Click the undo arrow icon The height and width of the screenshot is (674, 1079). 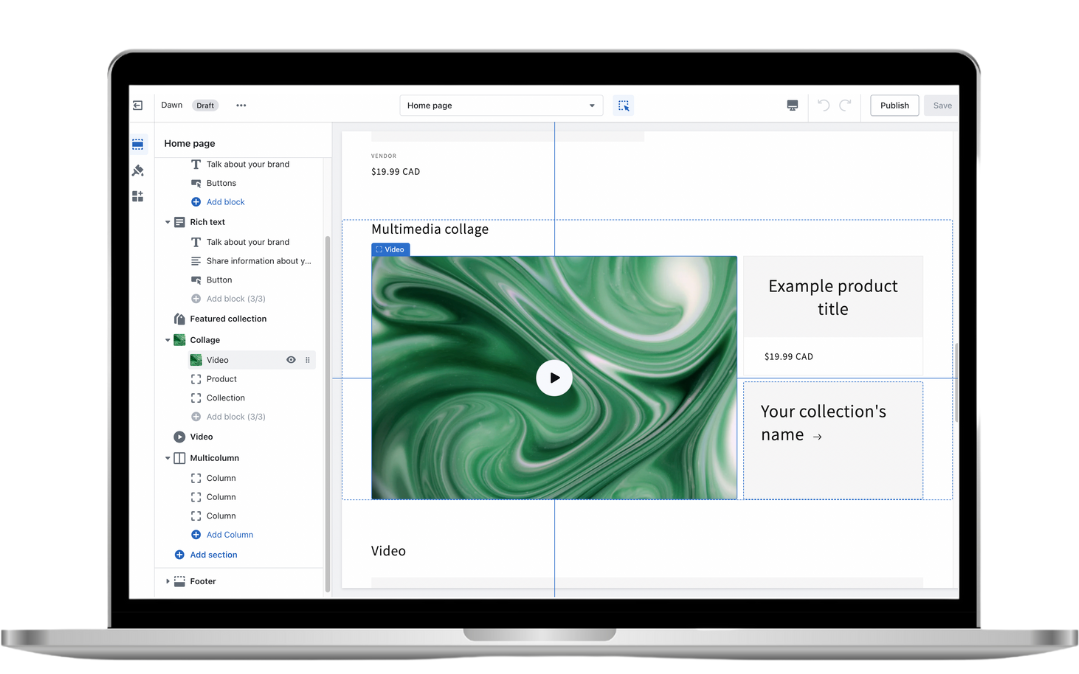pos(824,105)
